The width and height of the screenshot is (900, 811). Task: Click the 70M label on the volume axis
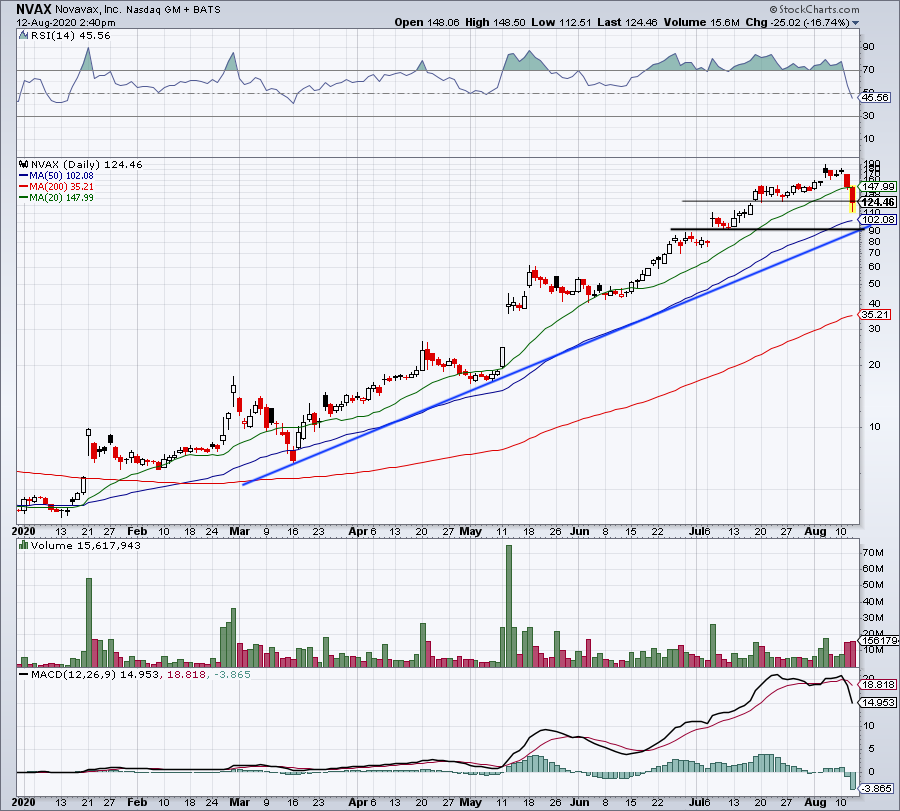tap(872, 553)
